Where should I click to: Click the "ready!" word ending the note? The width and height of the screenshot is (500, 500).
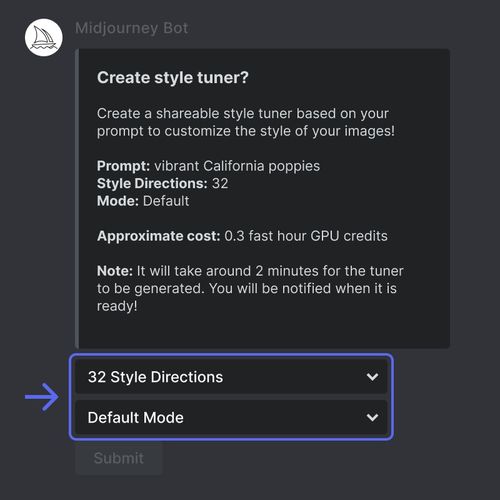point(117,306)
